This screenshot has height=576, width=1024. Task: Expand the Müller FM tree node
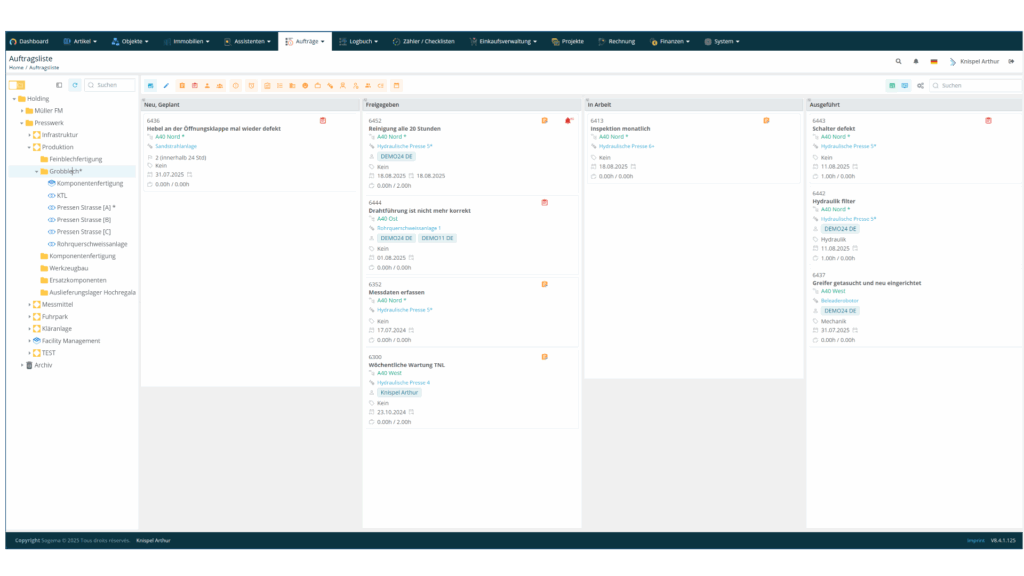(x=22, y=111)
